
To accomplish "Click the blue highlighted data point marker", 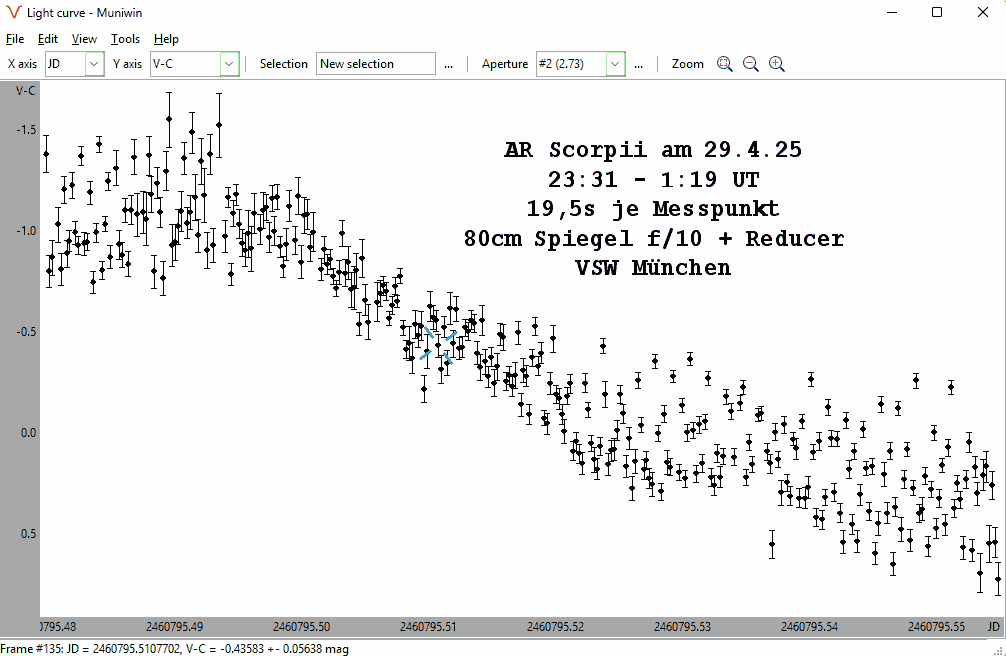I will click(x=438, y=345).
